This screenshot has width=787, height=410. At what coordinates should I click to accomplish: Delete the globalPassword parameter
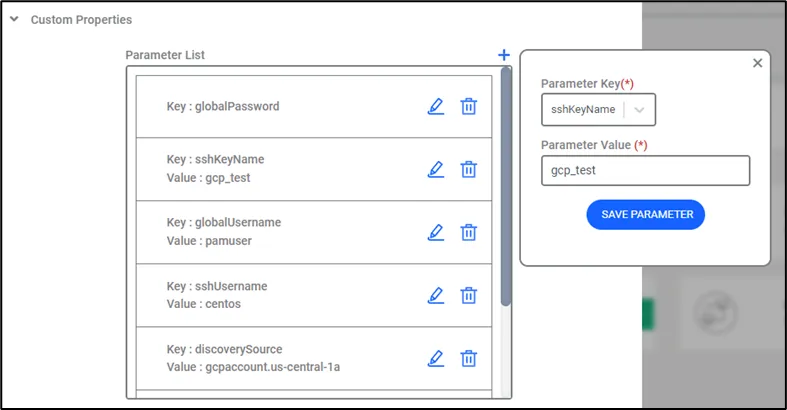click(x=469, y=106)
